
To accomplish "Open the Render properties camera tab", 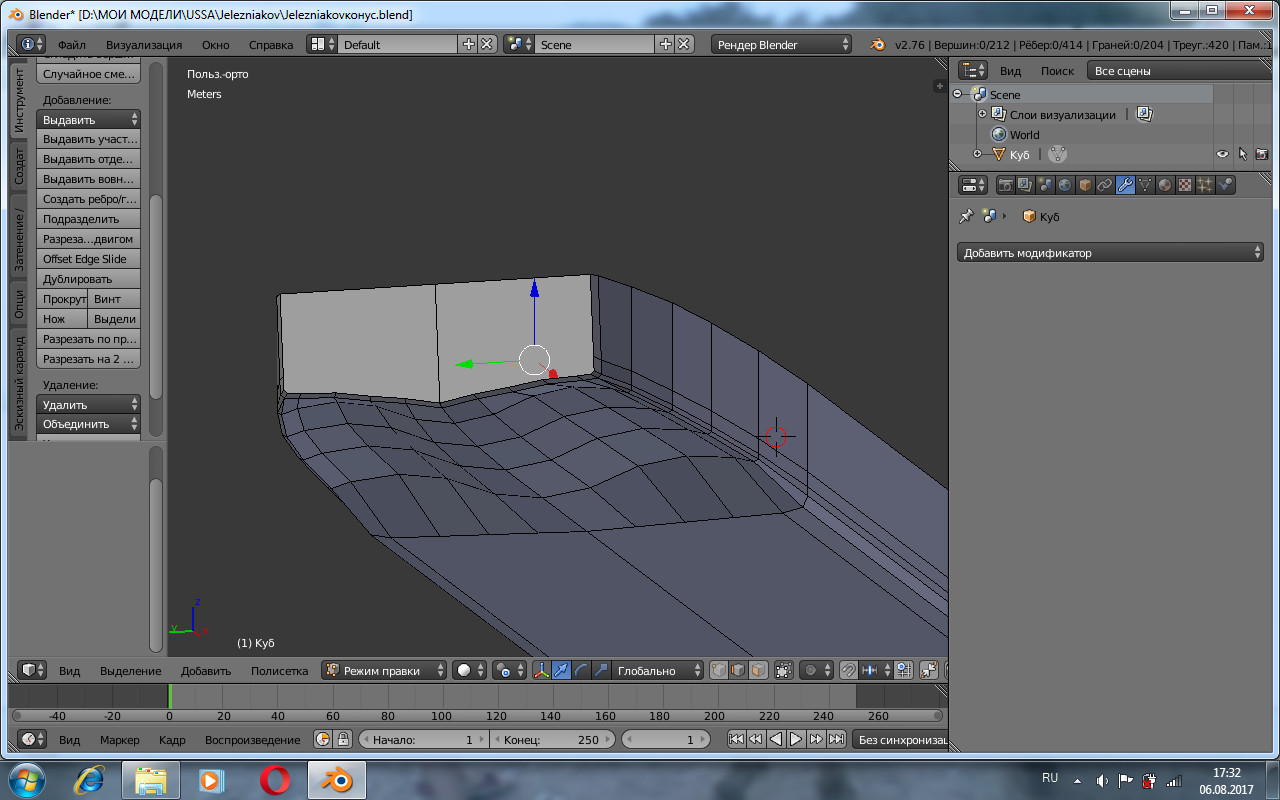I will click(x=1005, y=185).
